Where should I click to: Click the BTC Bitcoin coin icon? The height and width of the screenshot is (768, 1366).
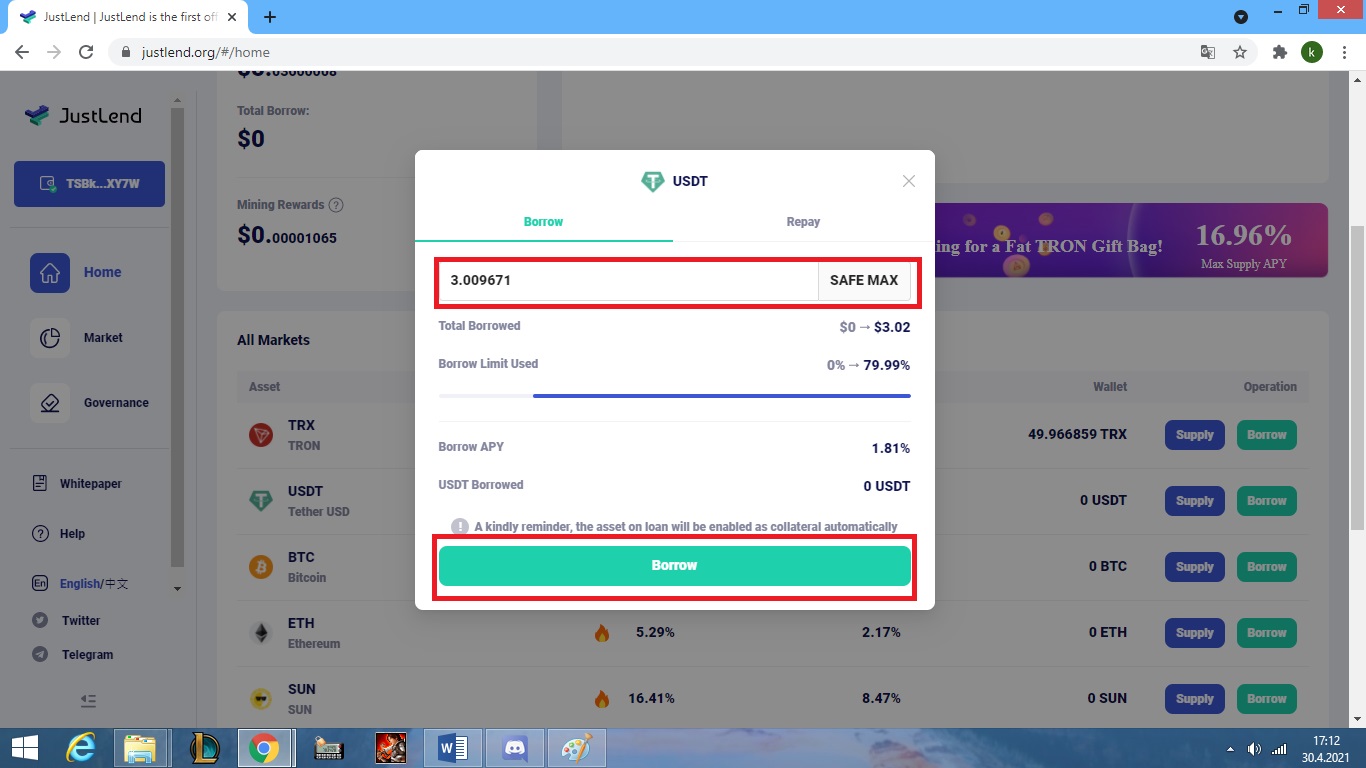pos(261,567)
